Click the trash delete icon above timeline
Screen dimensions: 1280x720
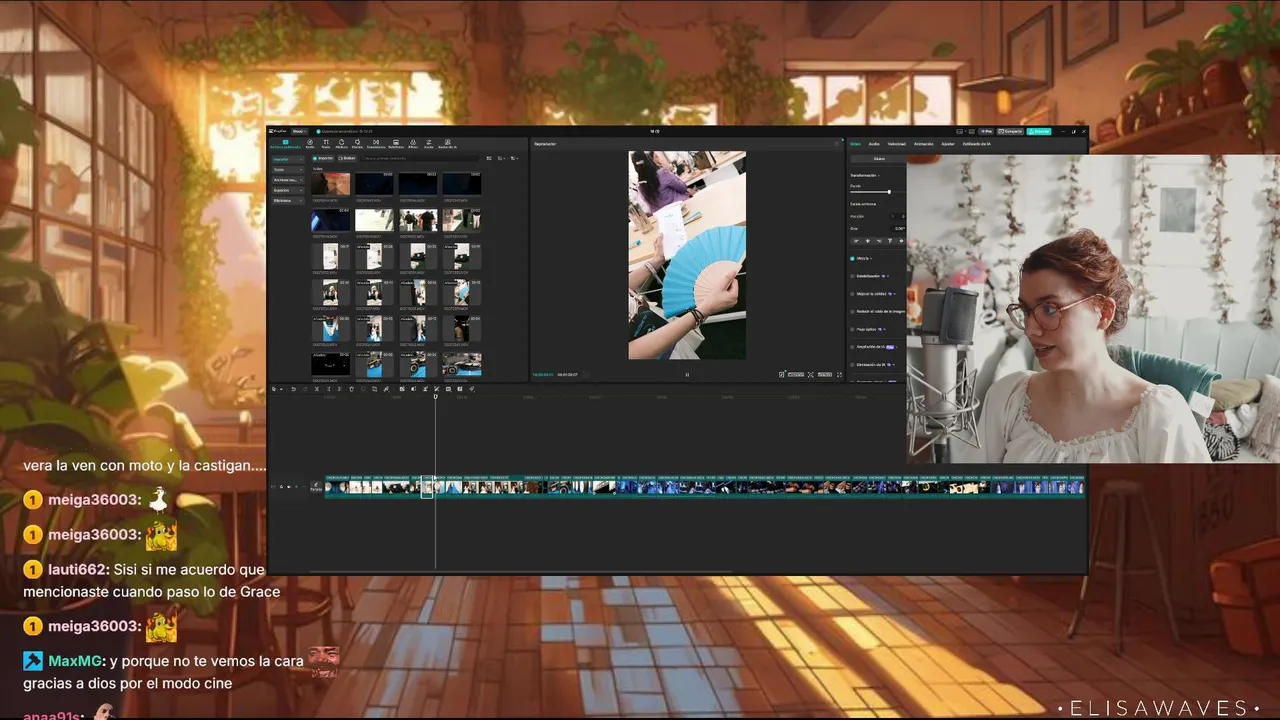[x=351, y=389]
